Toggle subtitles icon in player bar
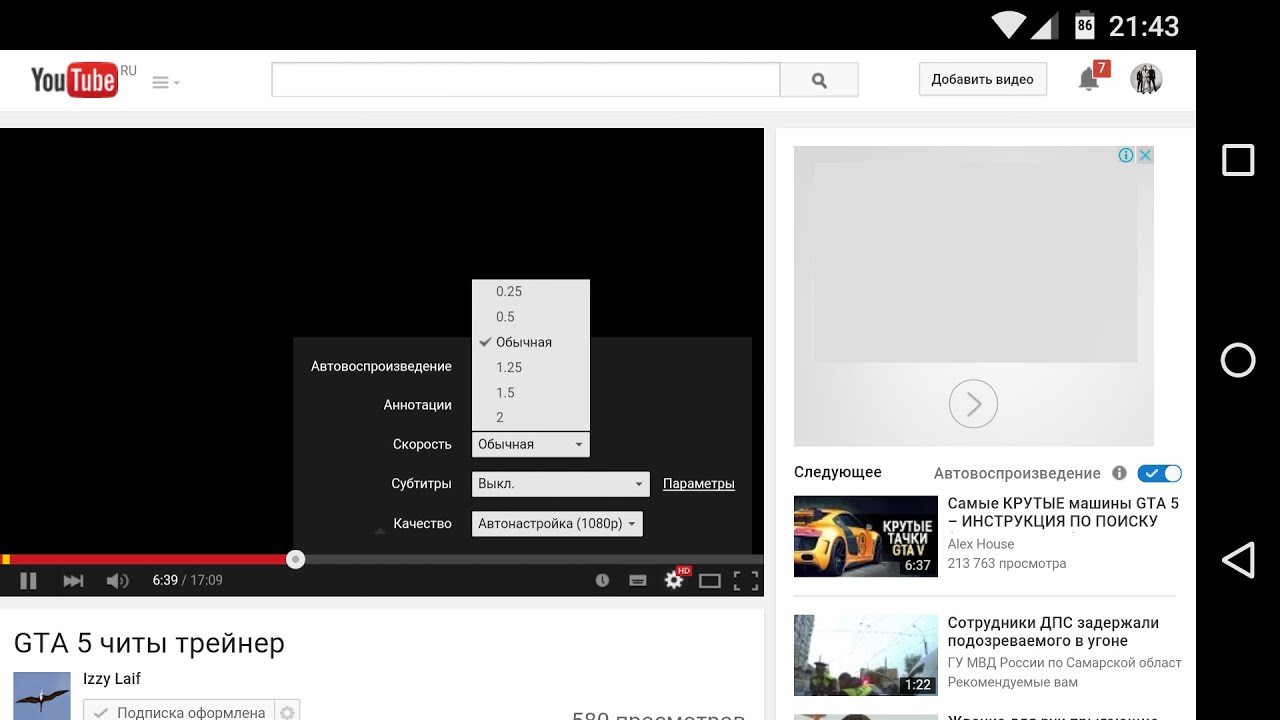 click(x=637, y=580)
